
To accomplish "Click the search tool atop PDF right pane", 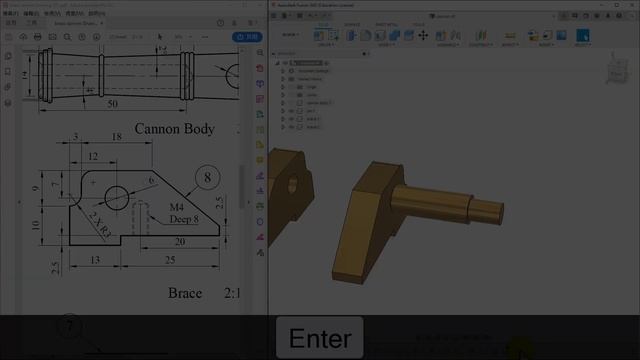I will [x=260, y=53].
